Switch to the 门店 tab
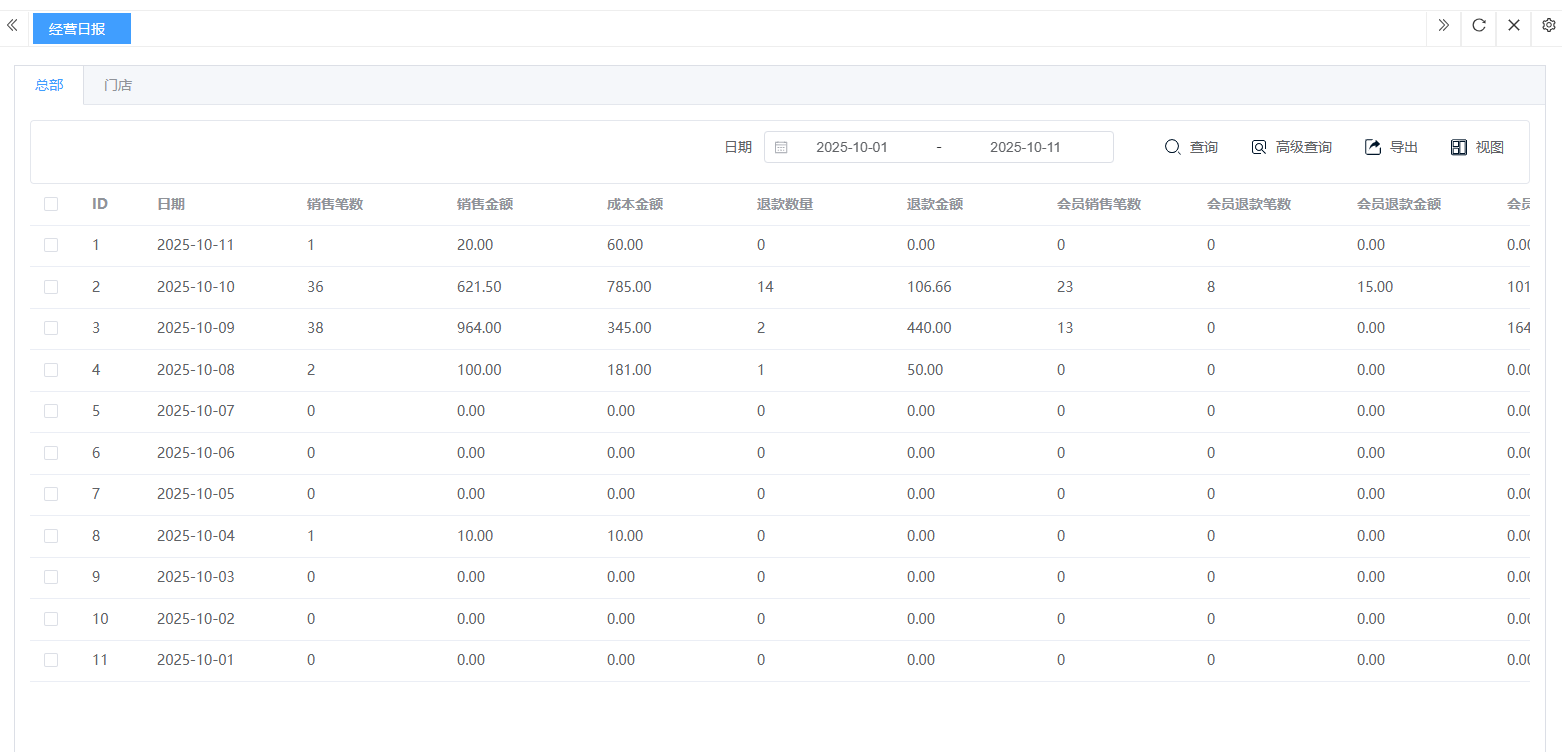The image size is (1562, 752). pos(118,85)
